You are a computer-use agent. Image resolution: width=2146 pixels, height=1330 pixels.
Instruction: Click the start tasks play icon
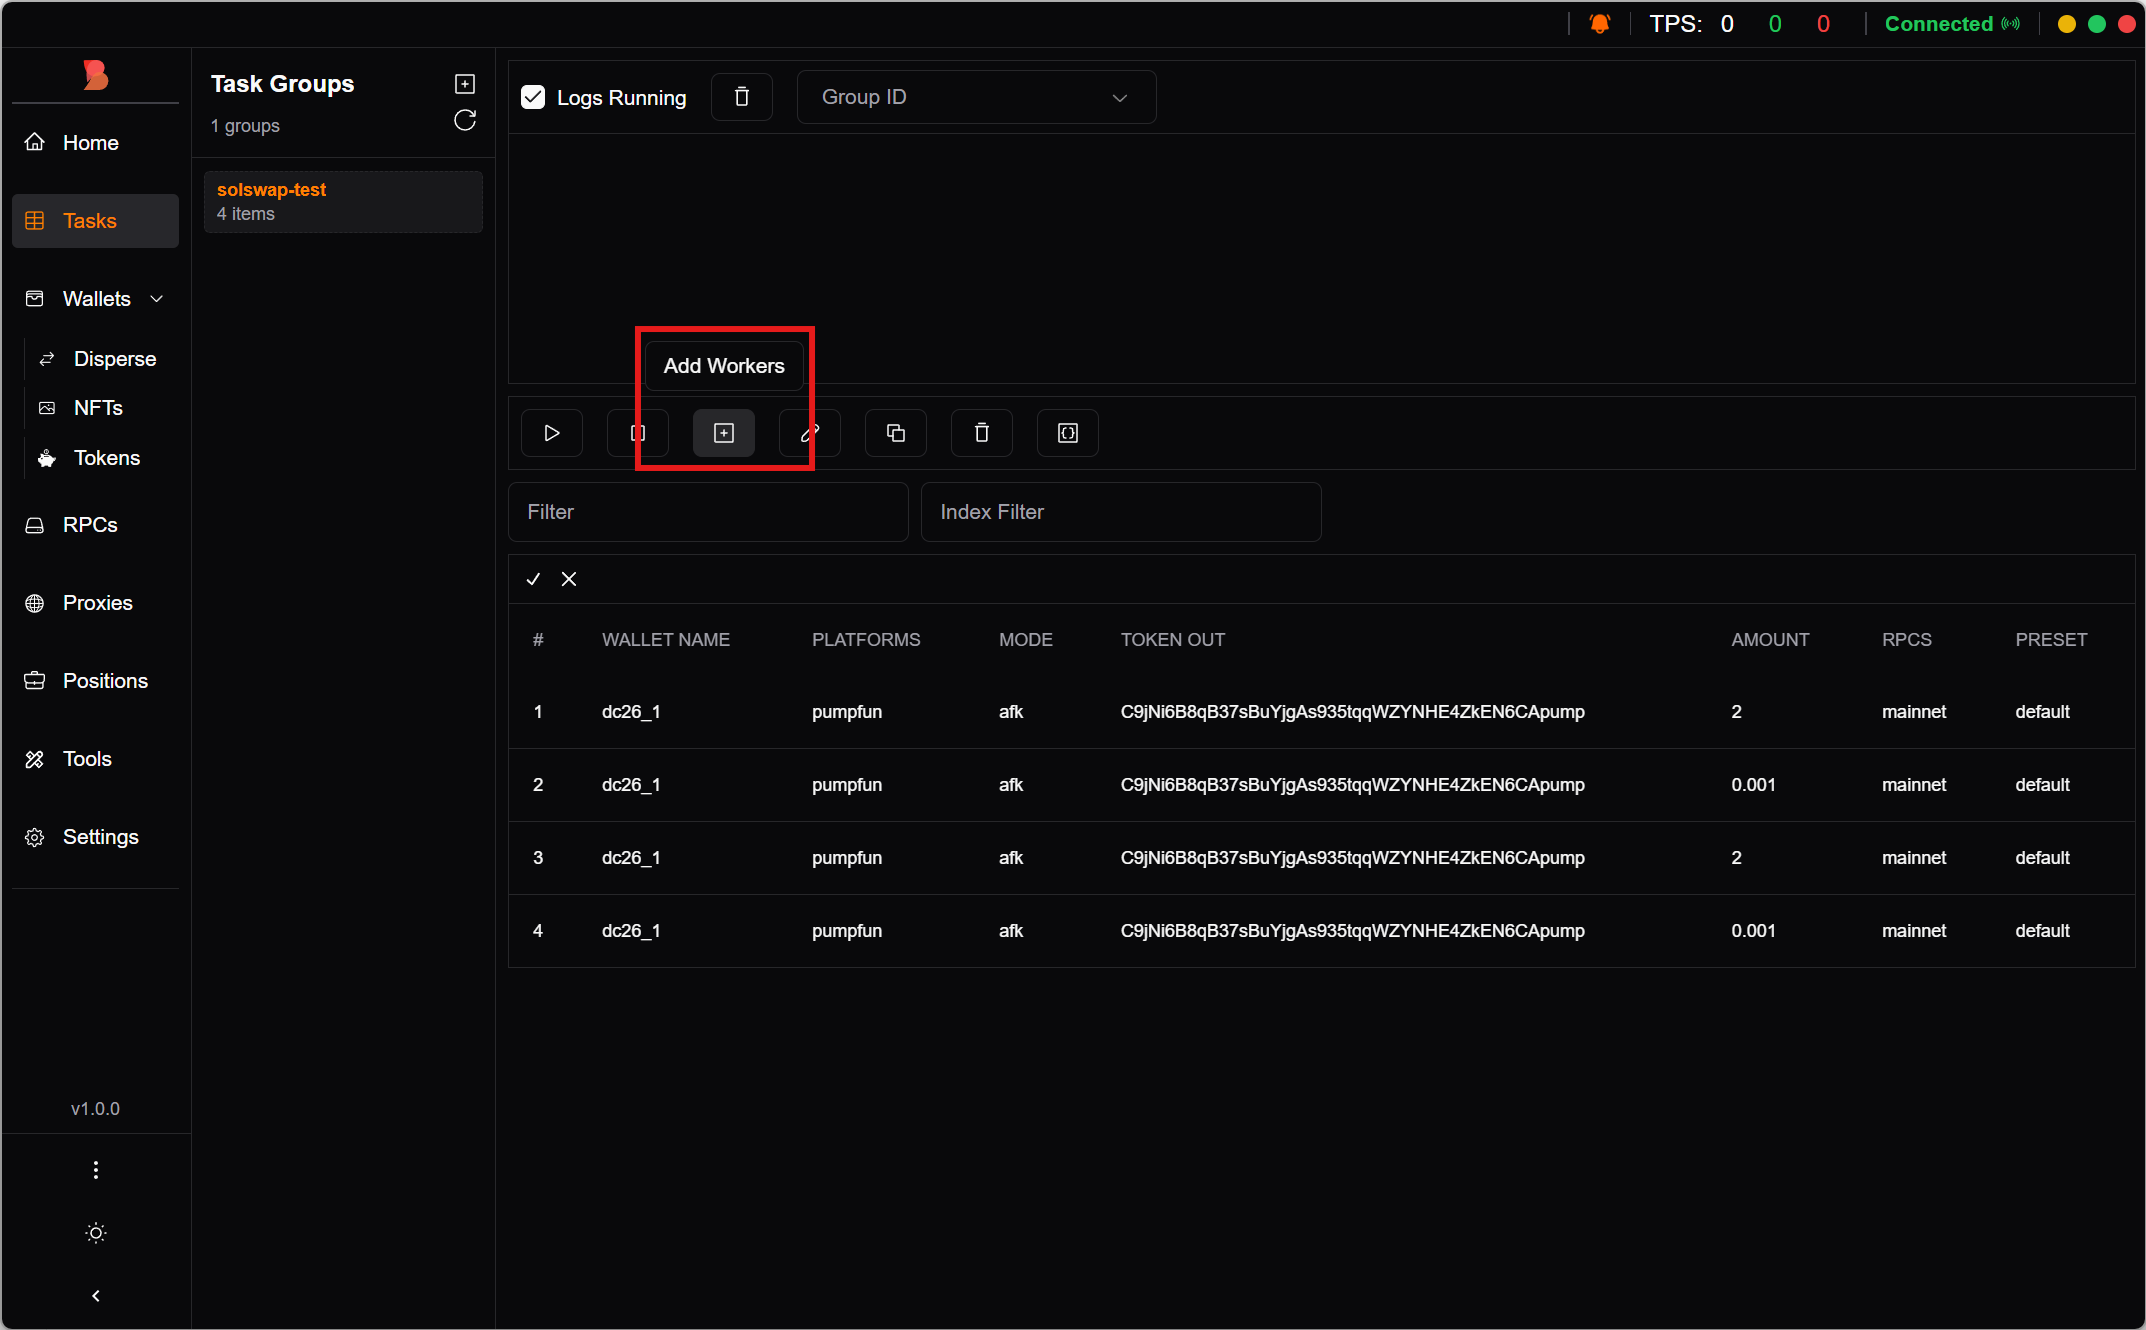click(551, 433)
